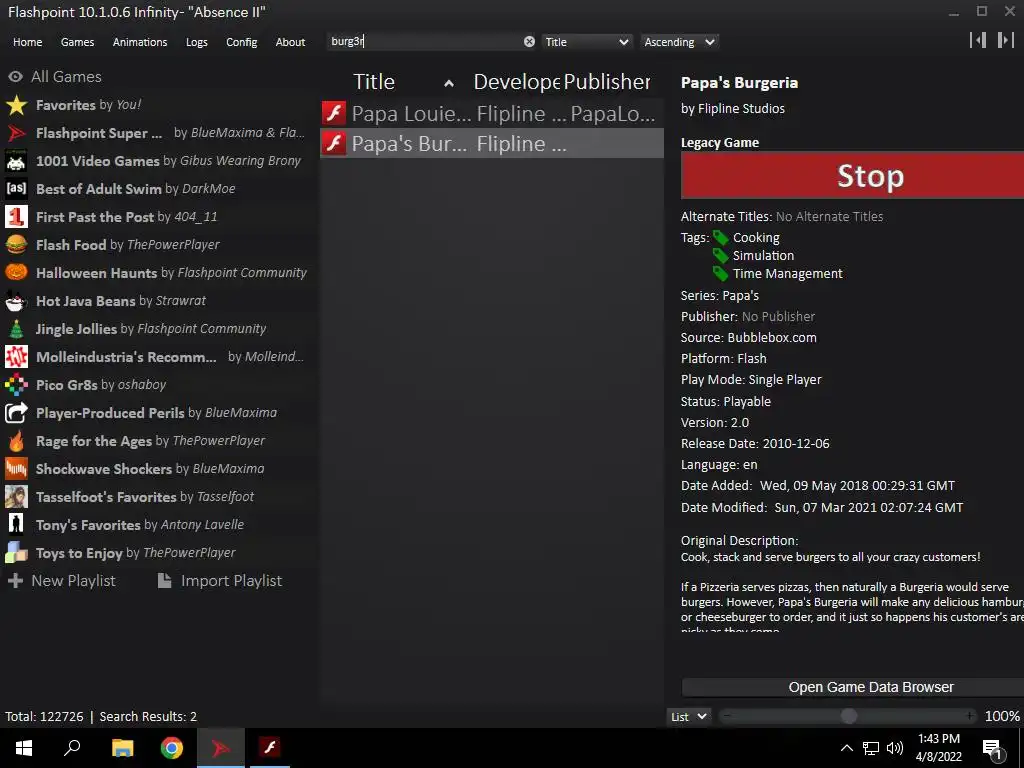Collapse right sidebar with top-right toggle icon
The width and height of the screenshot is (1024, 768).
(1005, 40)
